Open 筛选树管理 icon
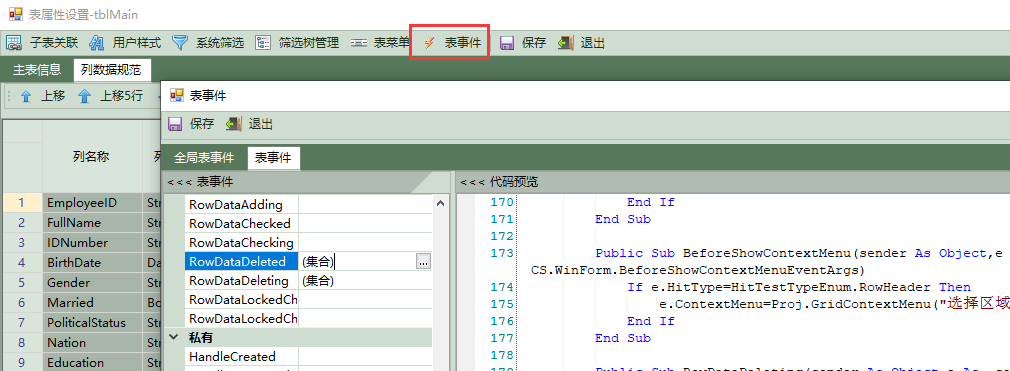1010x371 pixels. pos(263,43)
